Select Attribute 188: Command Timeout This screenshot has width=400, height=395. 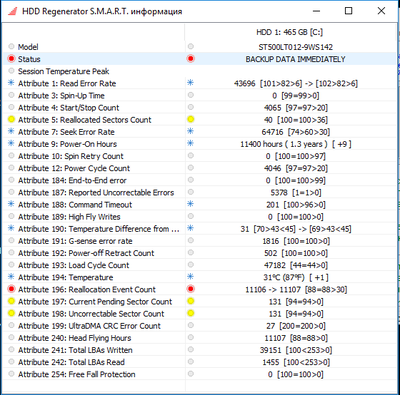point(75,204)
